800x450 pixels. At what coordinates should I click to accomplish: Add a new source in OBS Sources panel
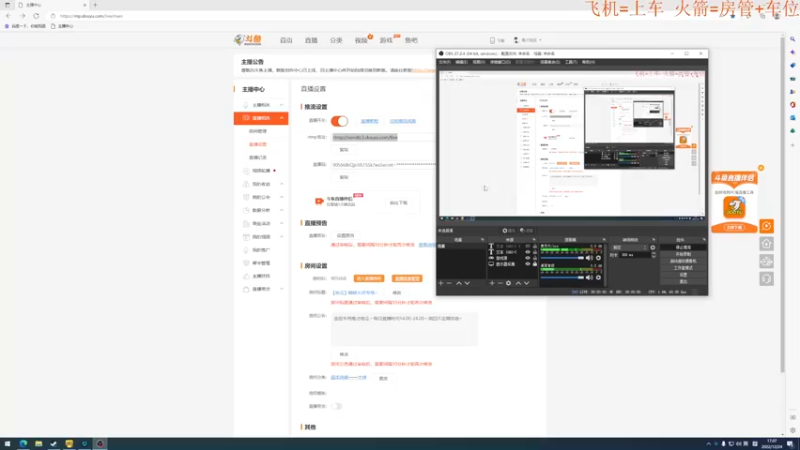point(492,283)
